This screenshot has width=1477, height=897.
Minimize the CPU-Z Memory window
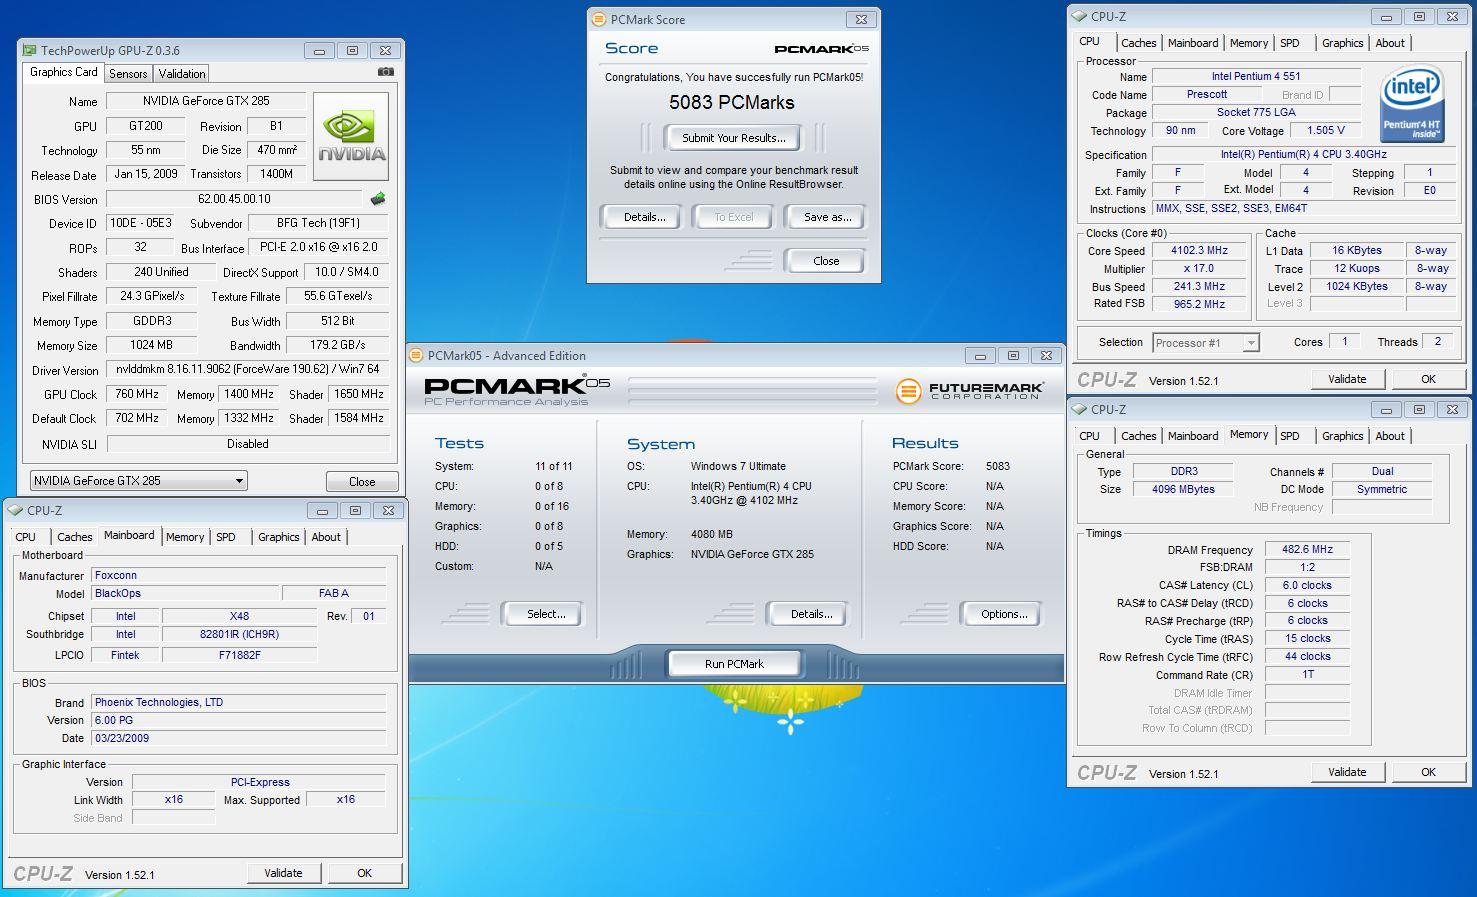point(1386,409)
